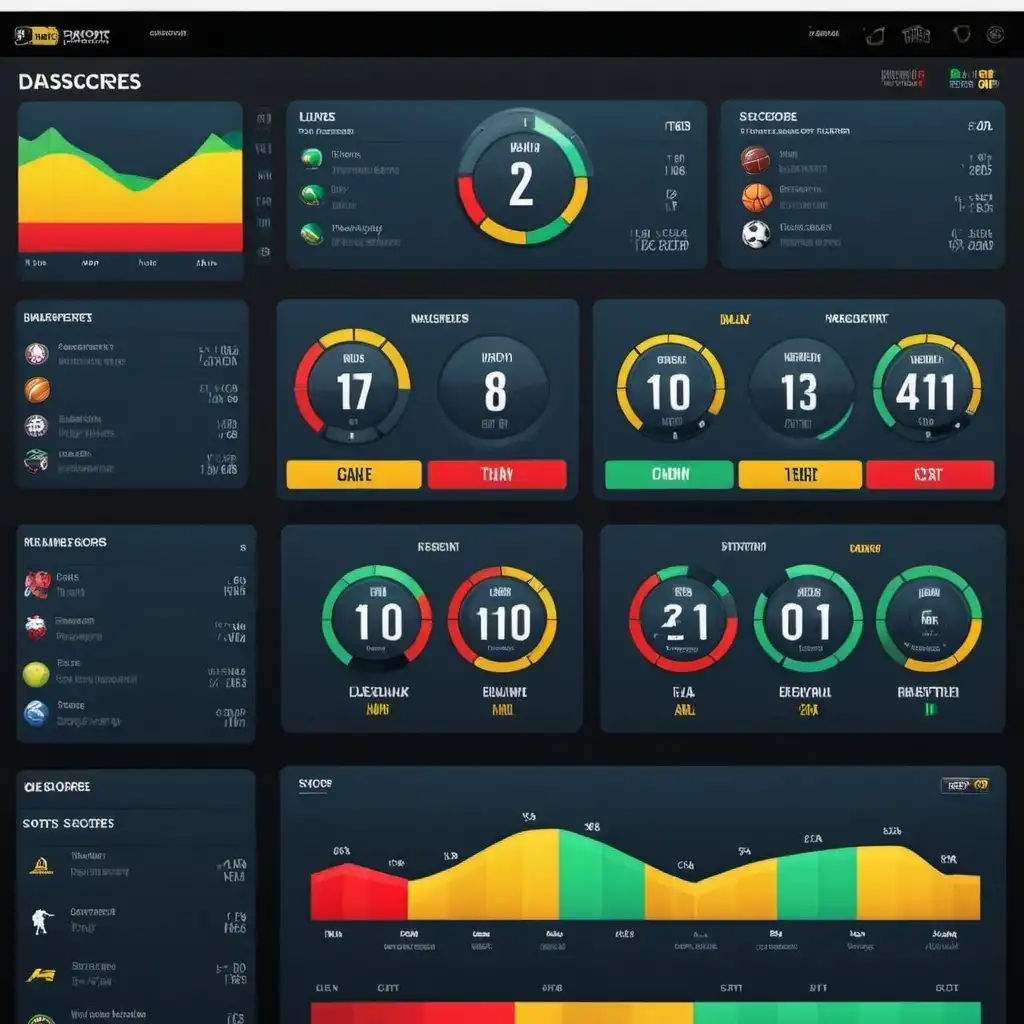The image size is (1024, 1024).
Task: Select the orange basketball icon in left sidebar list
Action: pos(37,390)
